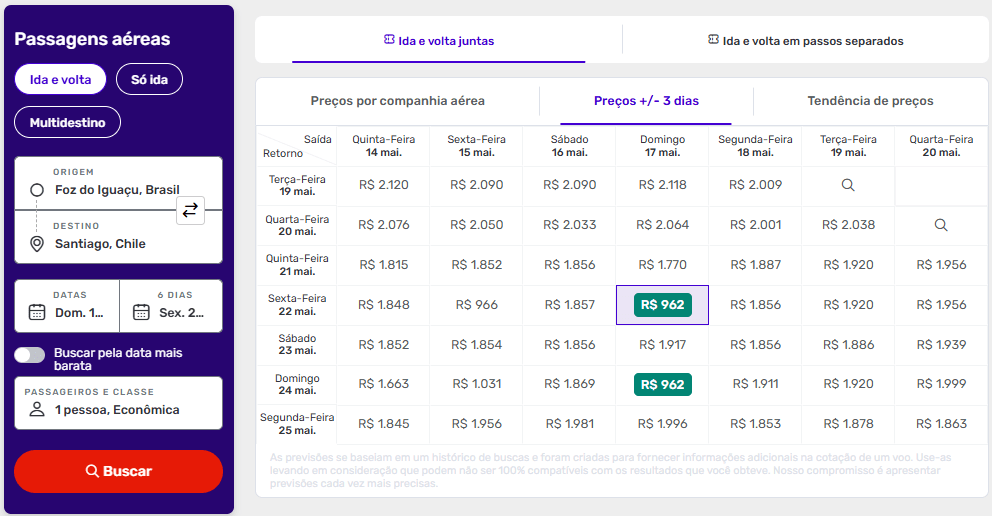Screen dimensions: 992x516
Task: Click the passenger person icon
Action: pyautogui.click(x=37, y=410)
